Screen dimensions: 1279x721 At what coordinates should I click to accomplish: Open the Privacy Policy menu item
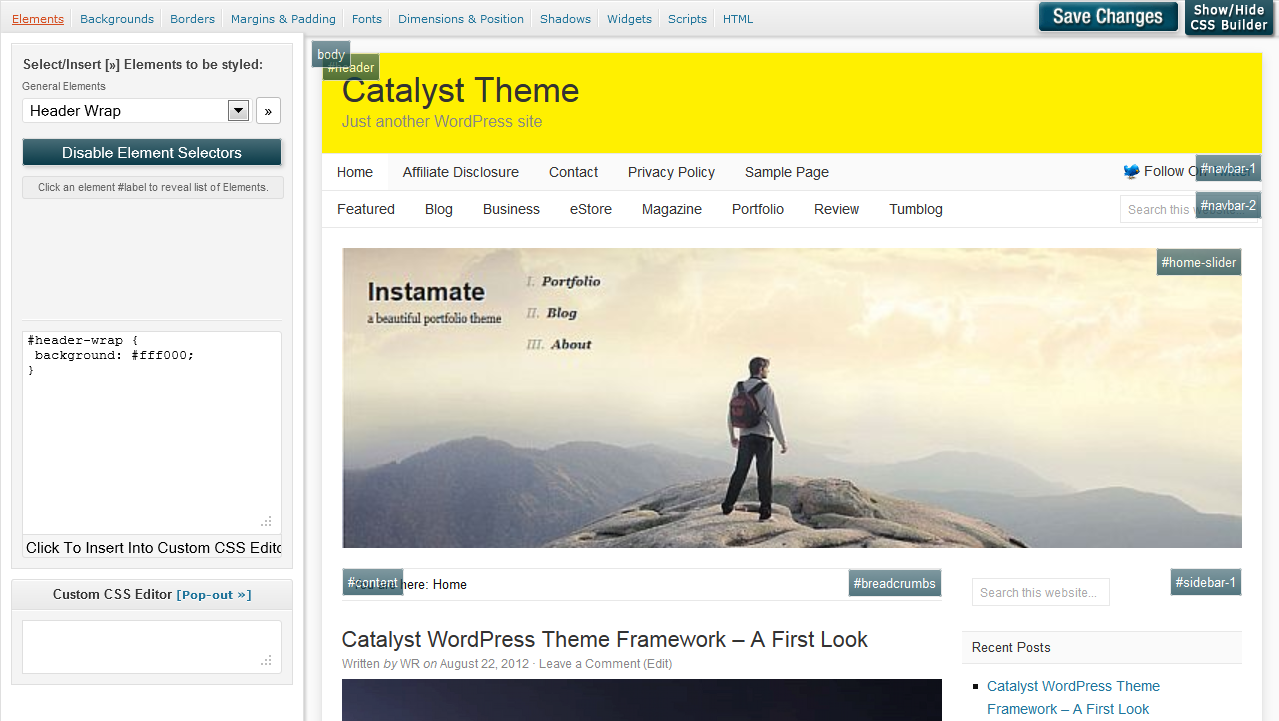(x=671, y=172)
